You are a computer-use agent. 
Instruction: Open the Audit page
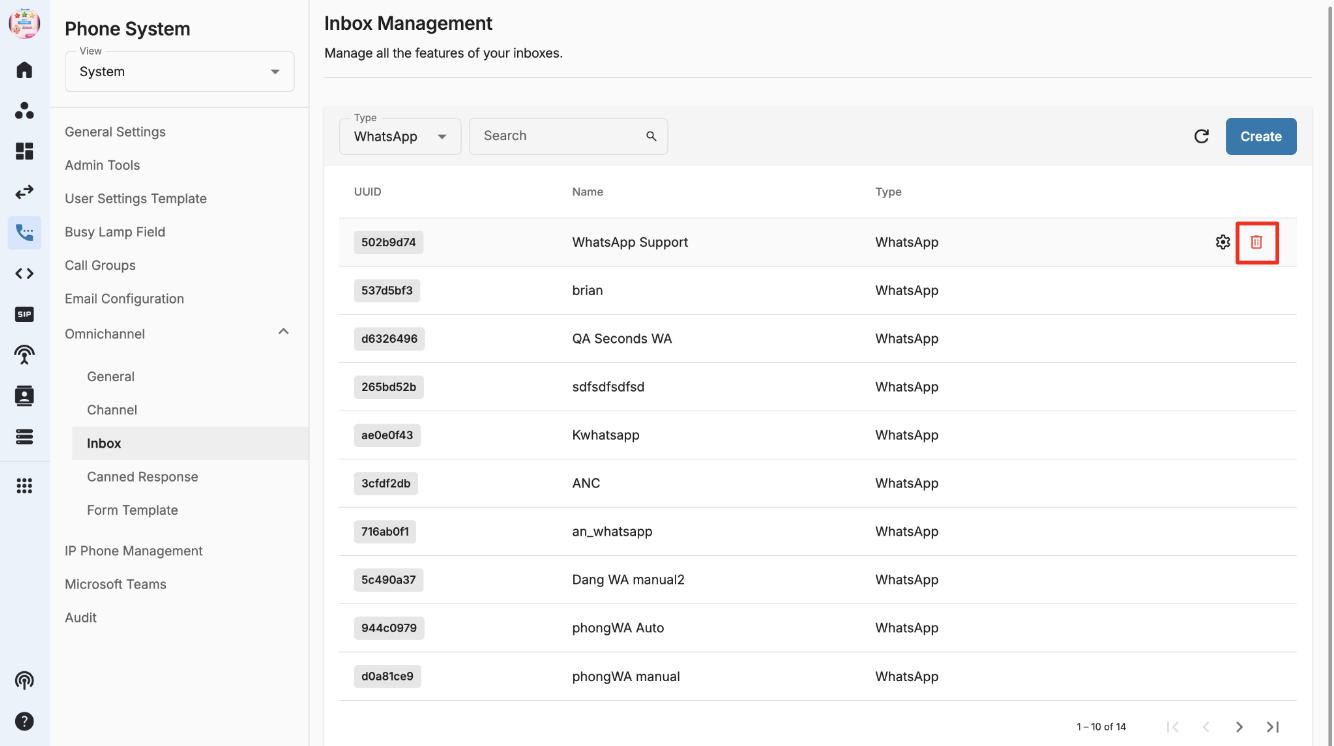(81, 618)
